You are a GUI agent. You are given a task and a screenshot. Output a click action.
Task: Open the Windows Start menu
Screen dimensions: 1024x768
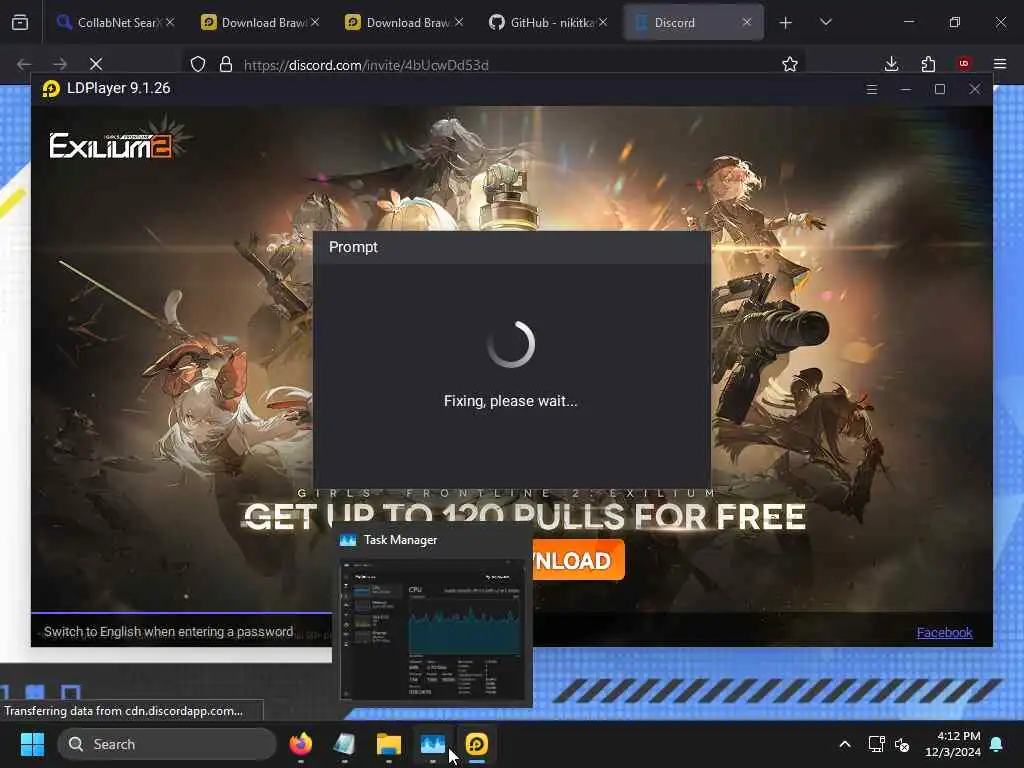tap(32, 744)
